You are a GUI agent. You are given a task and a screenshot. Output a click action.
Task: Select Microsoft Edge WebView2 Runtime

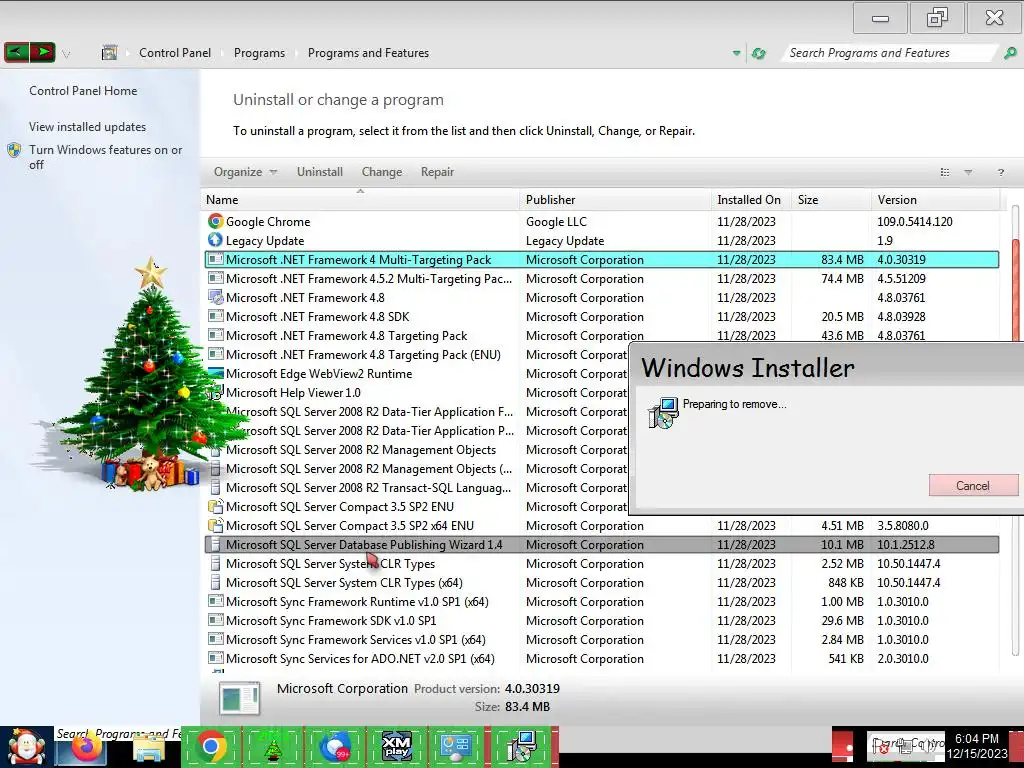(416, 374)
